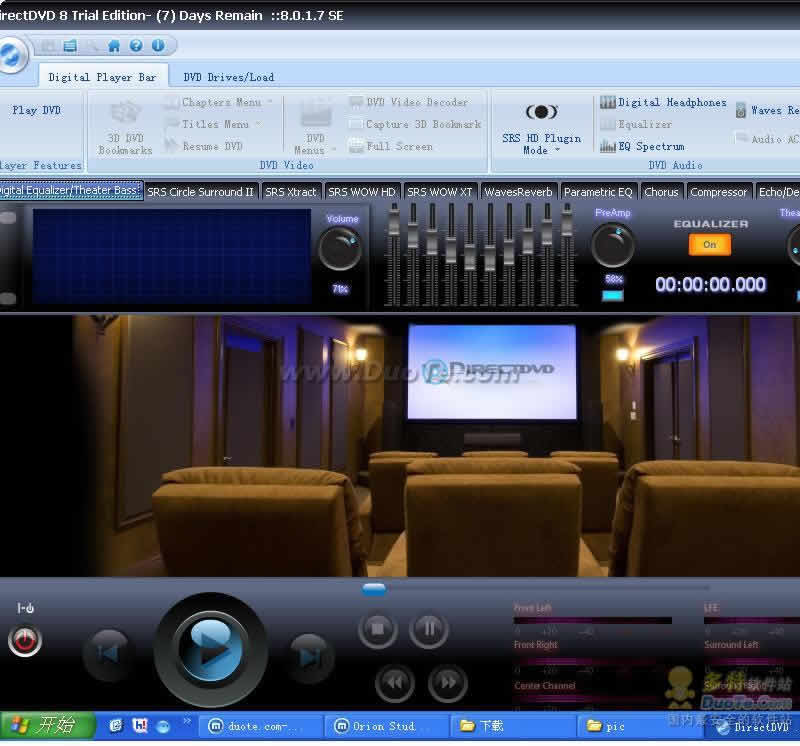800x746 pixels.
Task: Open the Windows Start button
Action: tap(47, 725)
